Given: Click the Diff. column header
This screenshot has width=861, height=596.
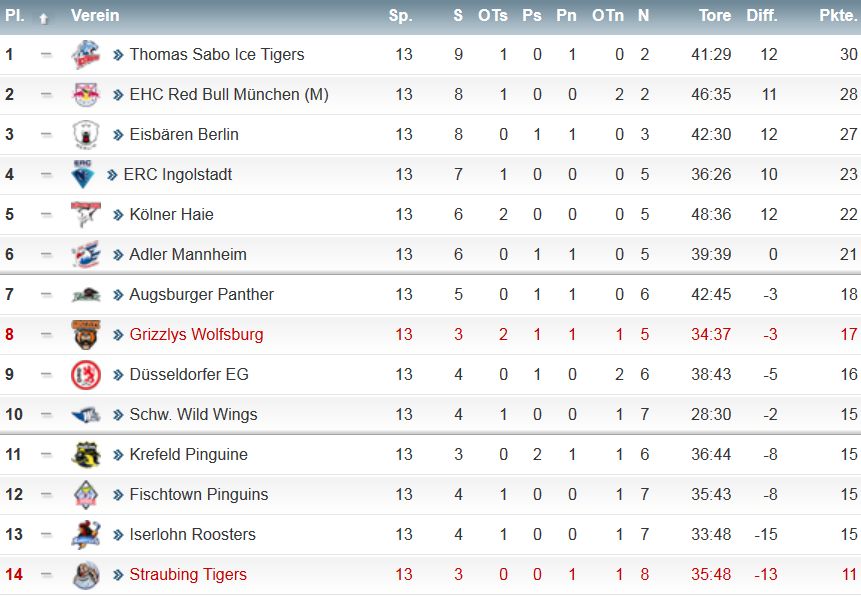Looking at the screenshot, I should 762,15.
